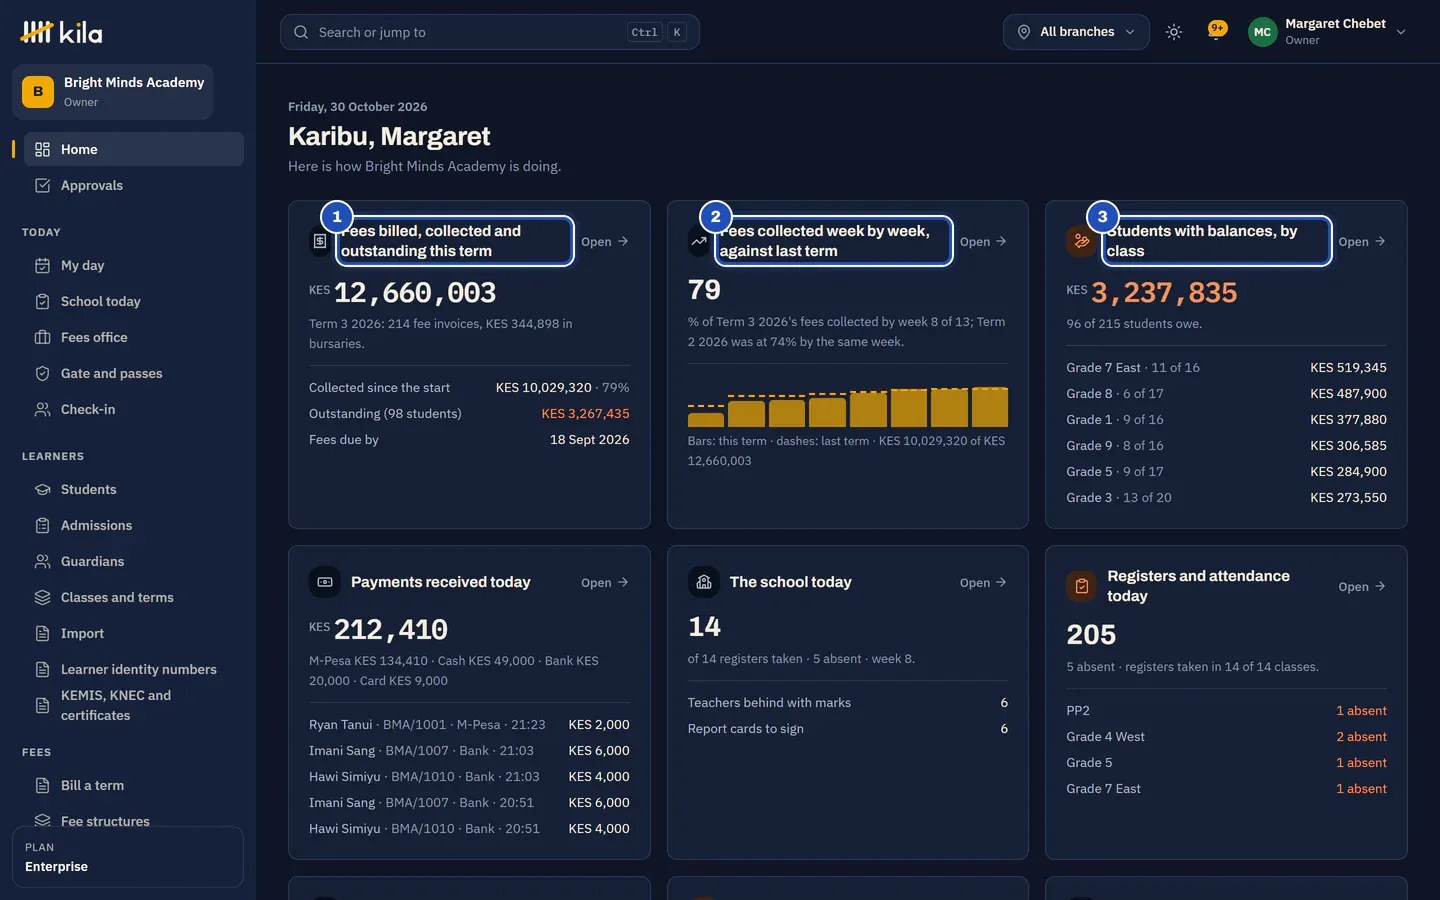
Task: Open Bright Minds Academy school switcher
Action: coord(113,92)
